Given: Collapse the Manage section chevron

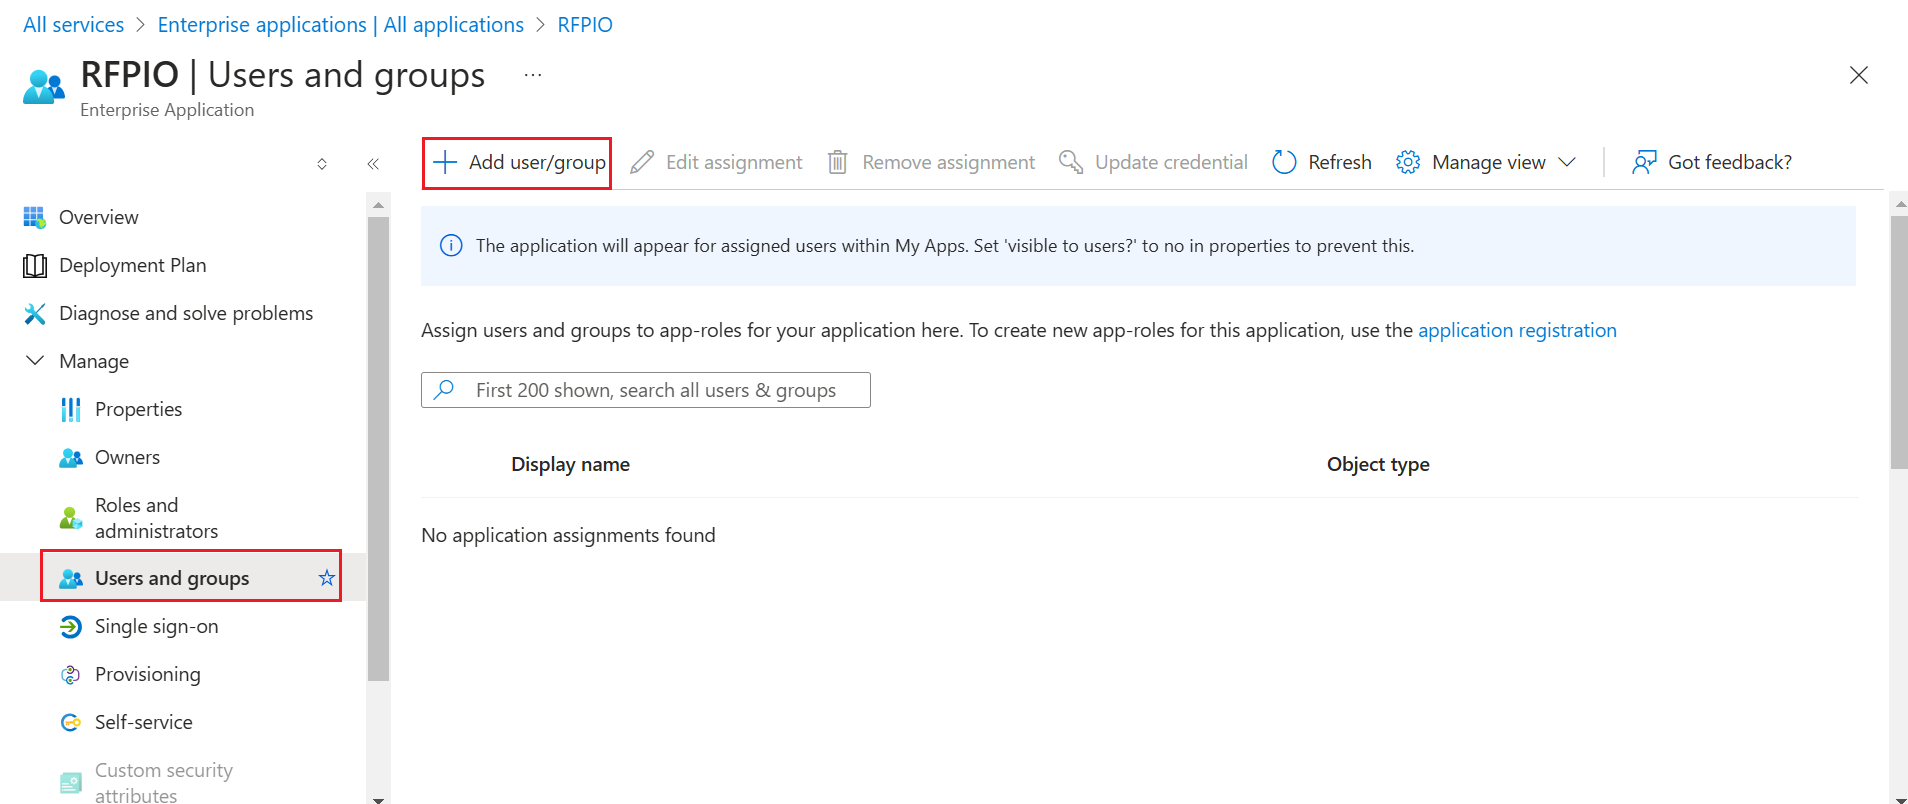Looking at the screenshot, I should [x=35, y=360].
